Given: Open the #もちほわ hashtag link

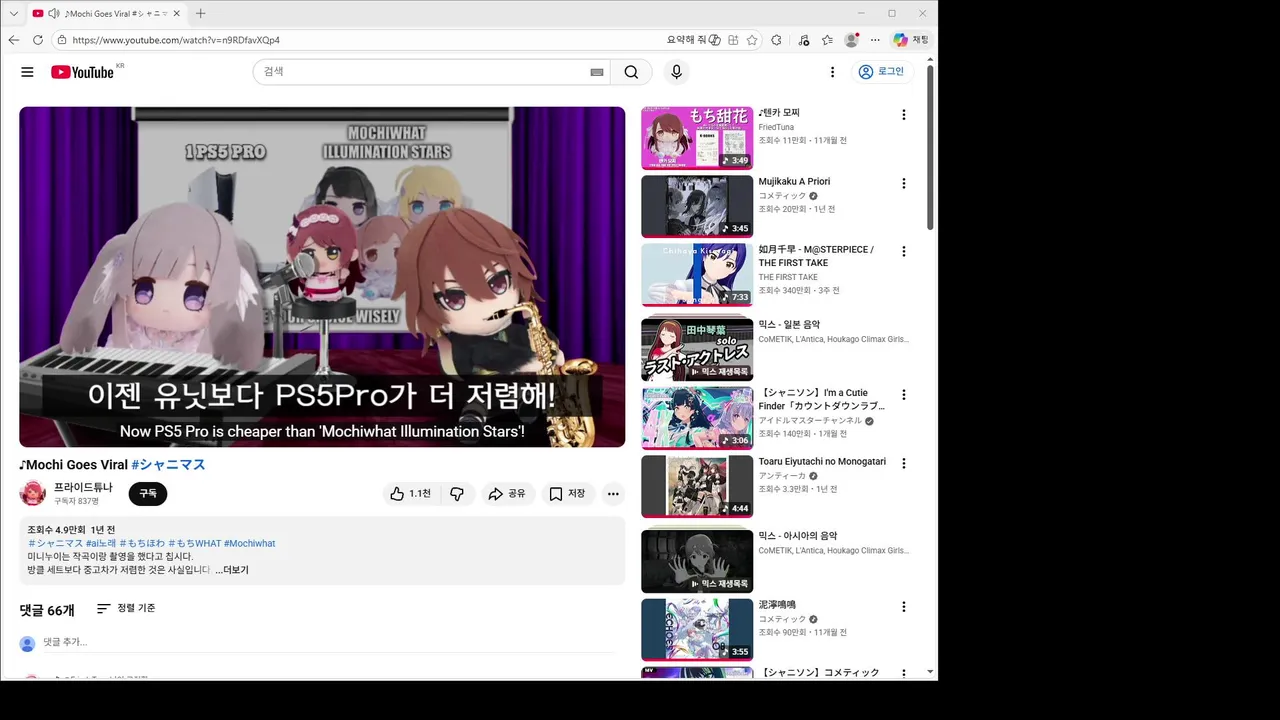Looking at the screenshot, I should point(142,543).
